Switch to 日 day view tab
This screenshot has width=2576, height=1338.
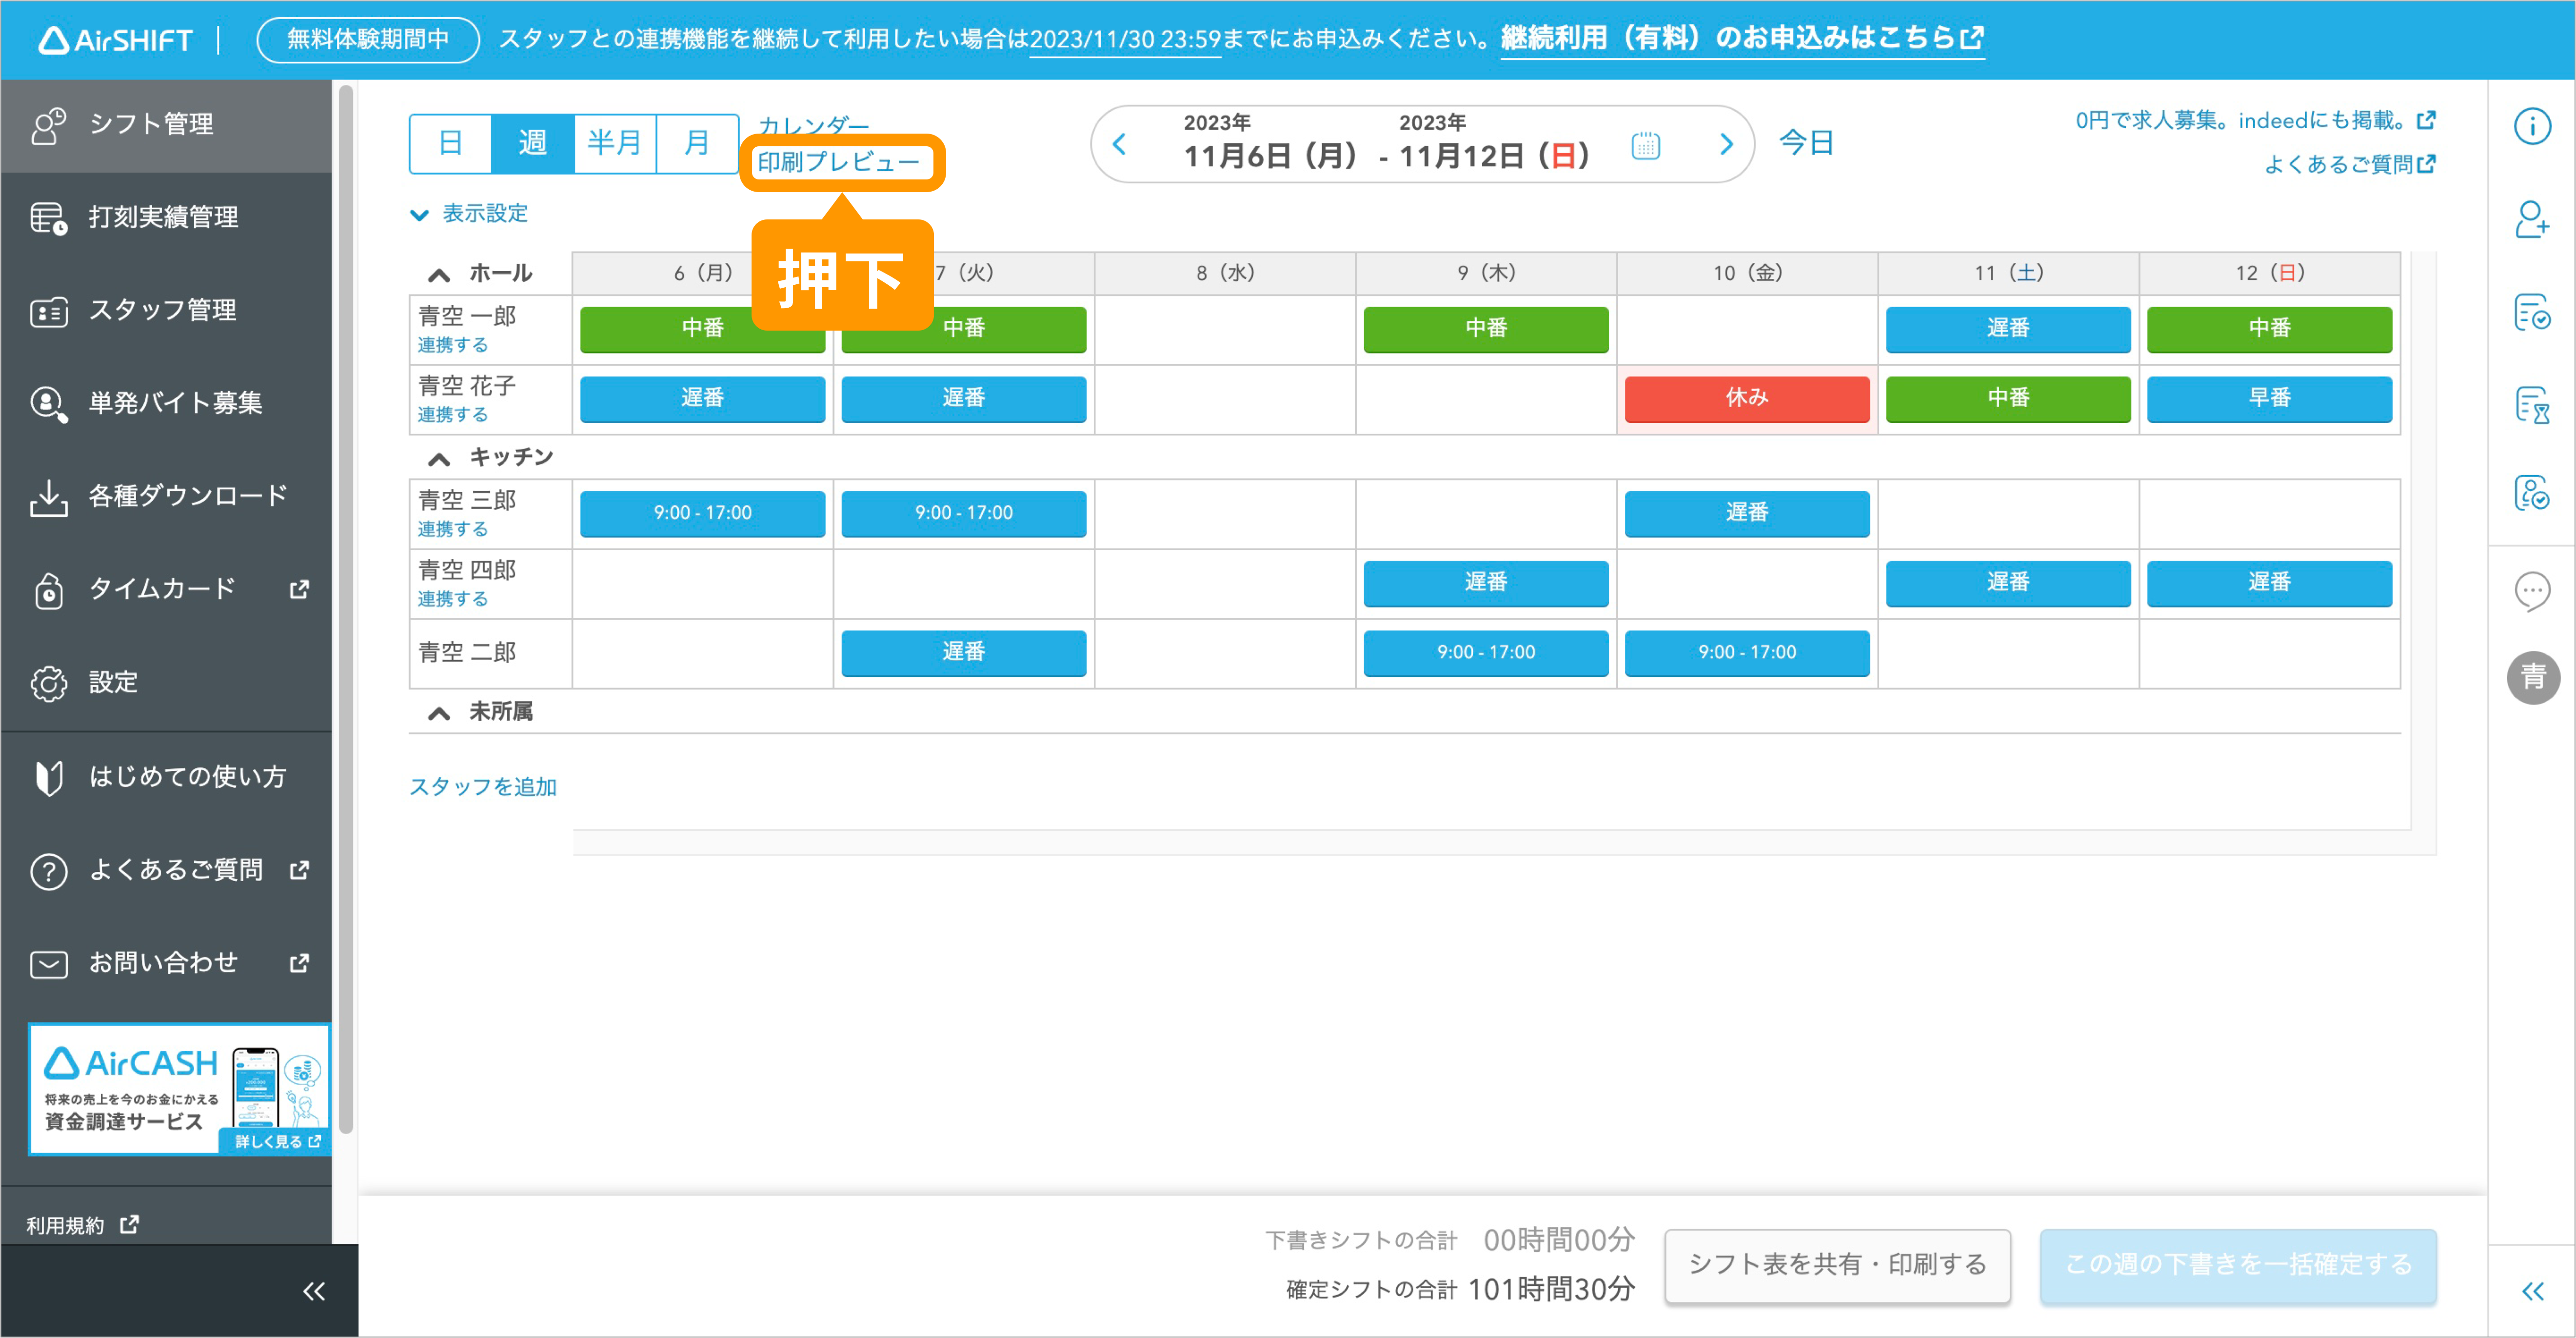tap(451, 143)
